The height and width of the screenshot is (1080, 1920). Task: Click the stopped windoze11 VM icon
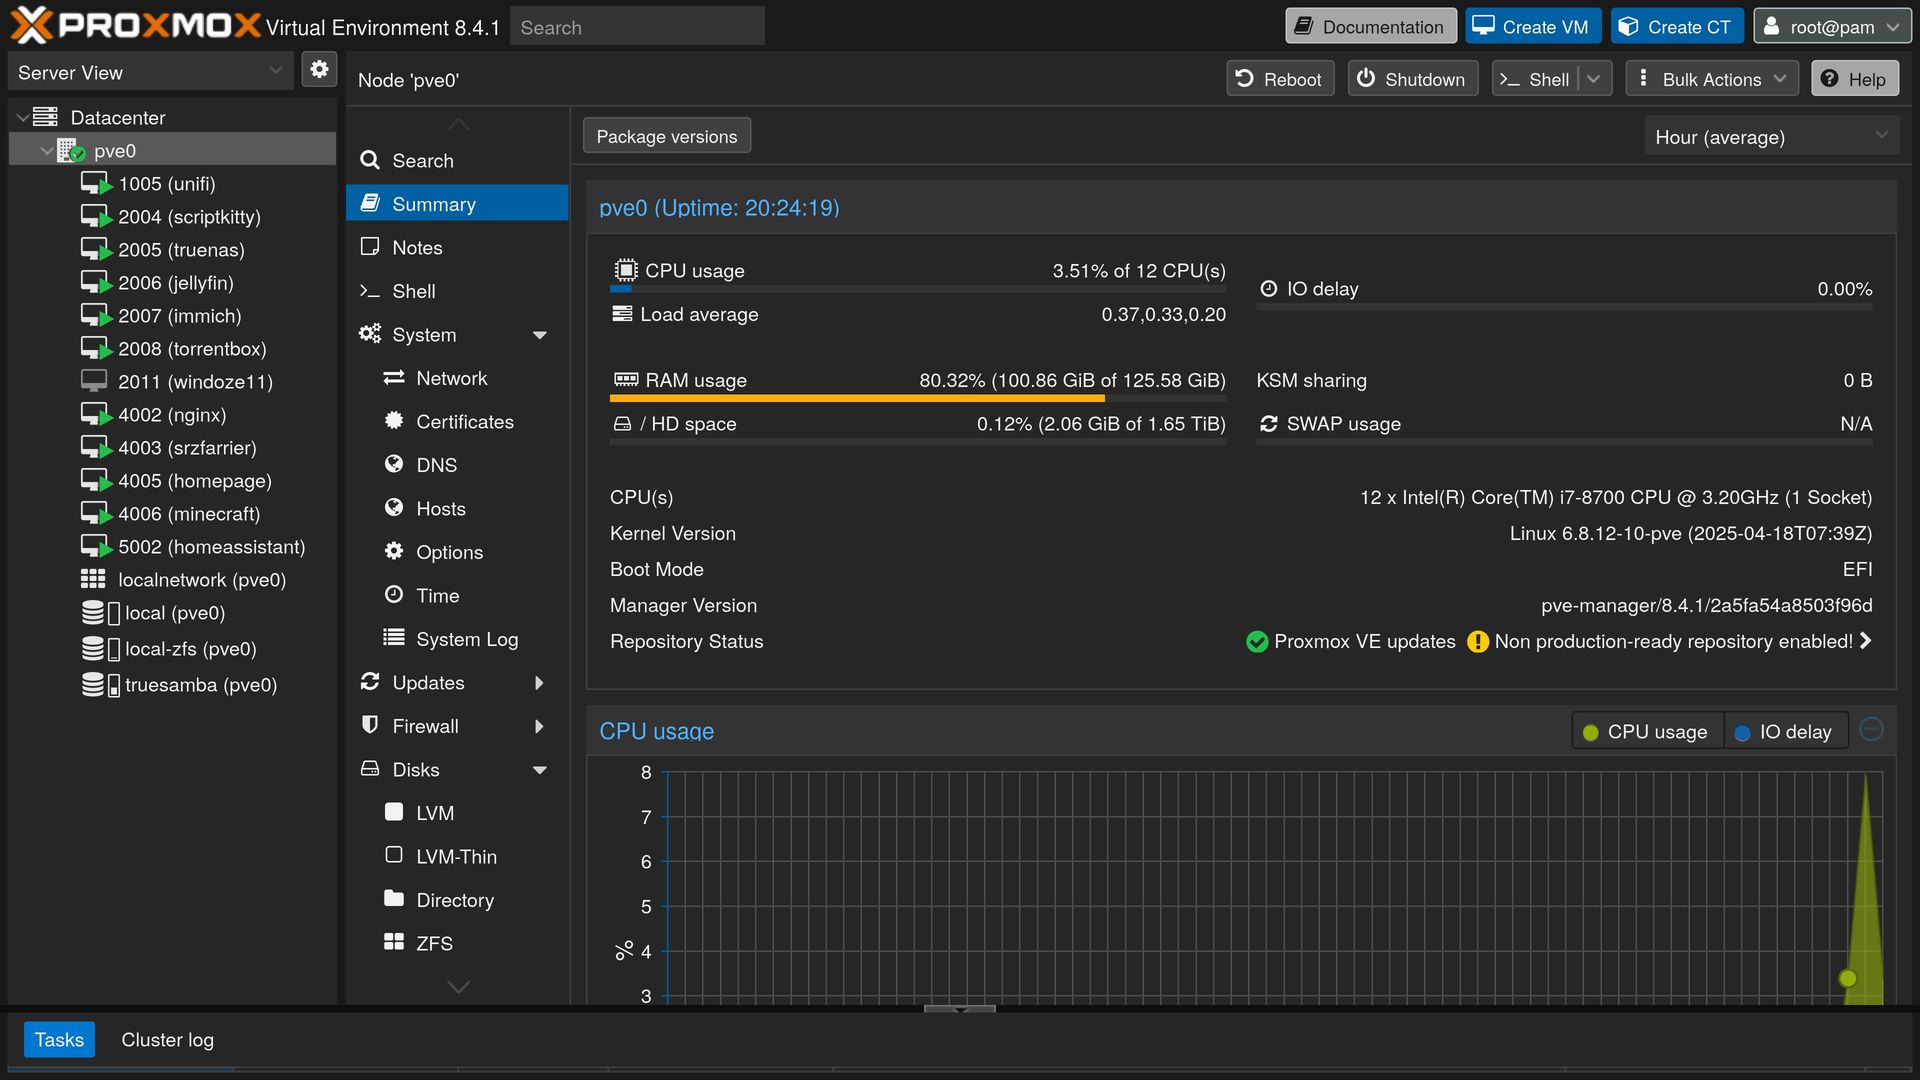click(94, 381)
